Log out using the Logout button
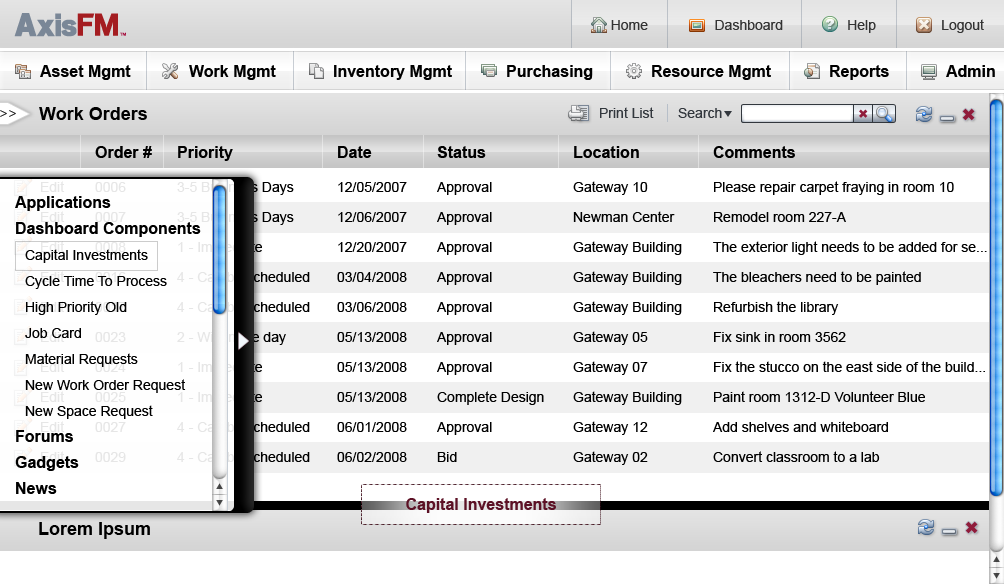This screenshot has width=1004, height=584. click(950, 25)
